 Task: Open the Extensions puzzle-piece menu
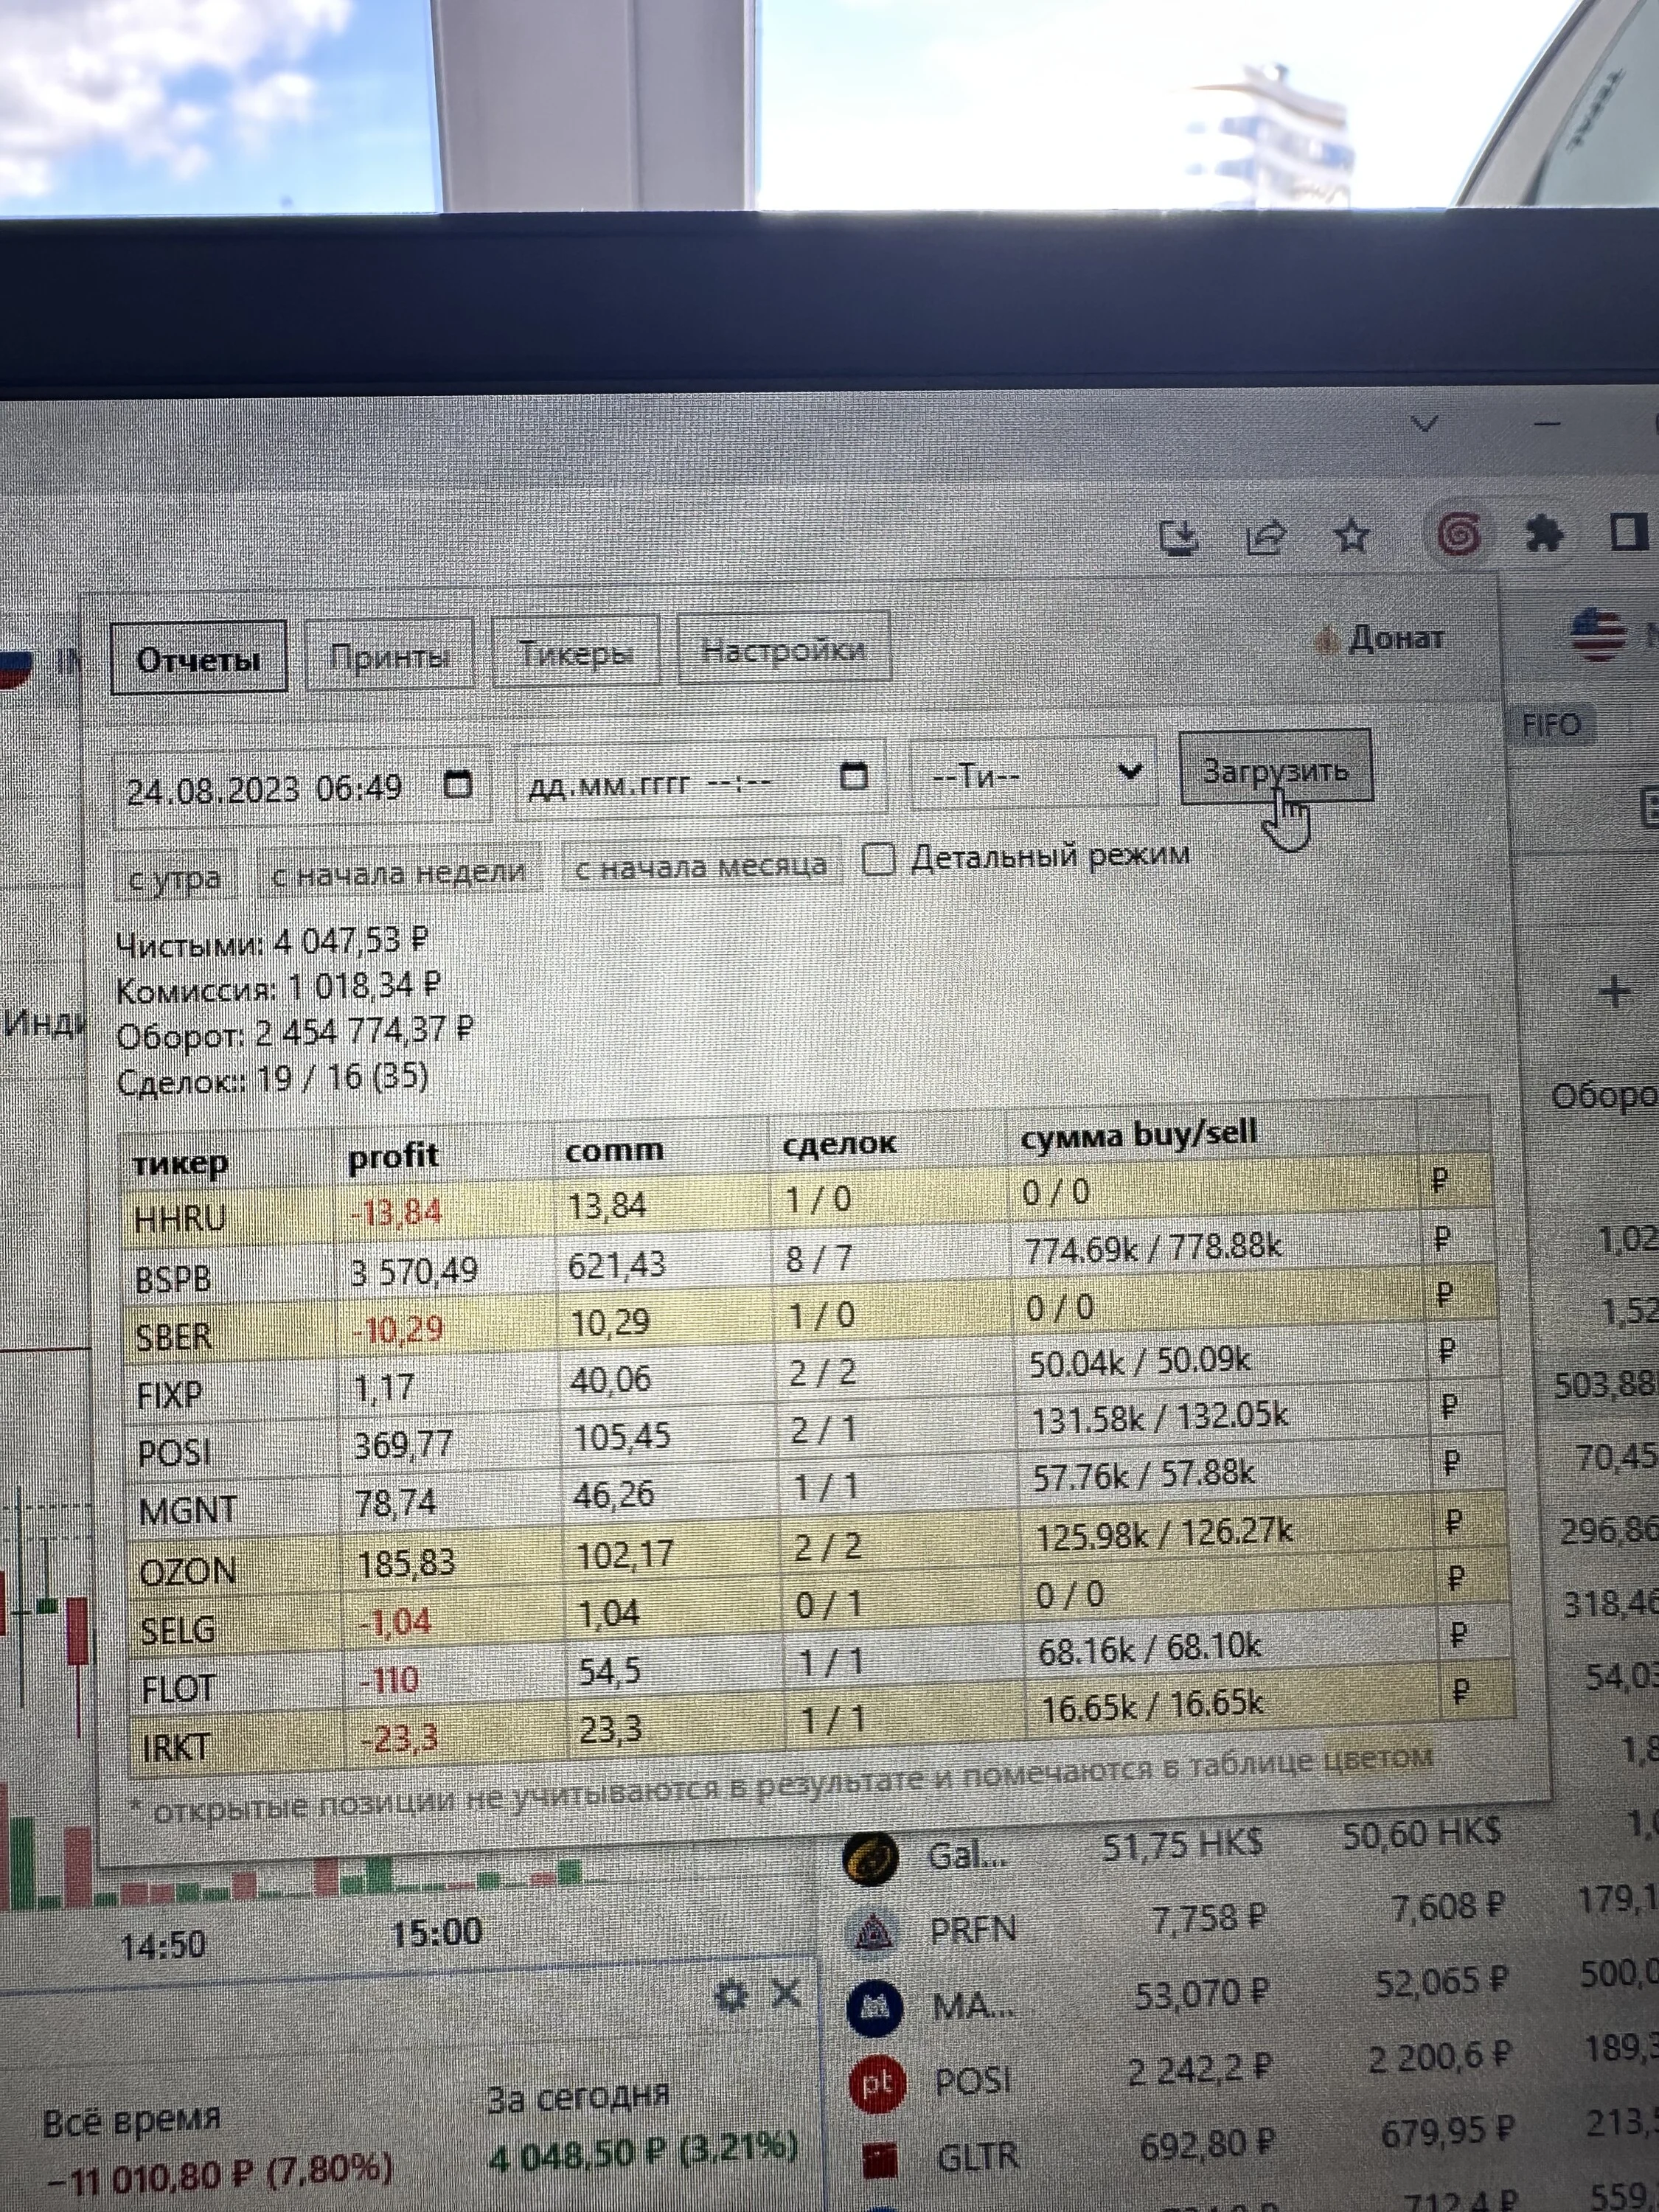(x=1544, y=533)
